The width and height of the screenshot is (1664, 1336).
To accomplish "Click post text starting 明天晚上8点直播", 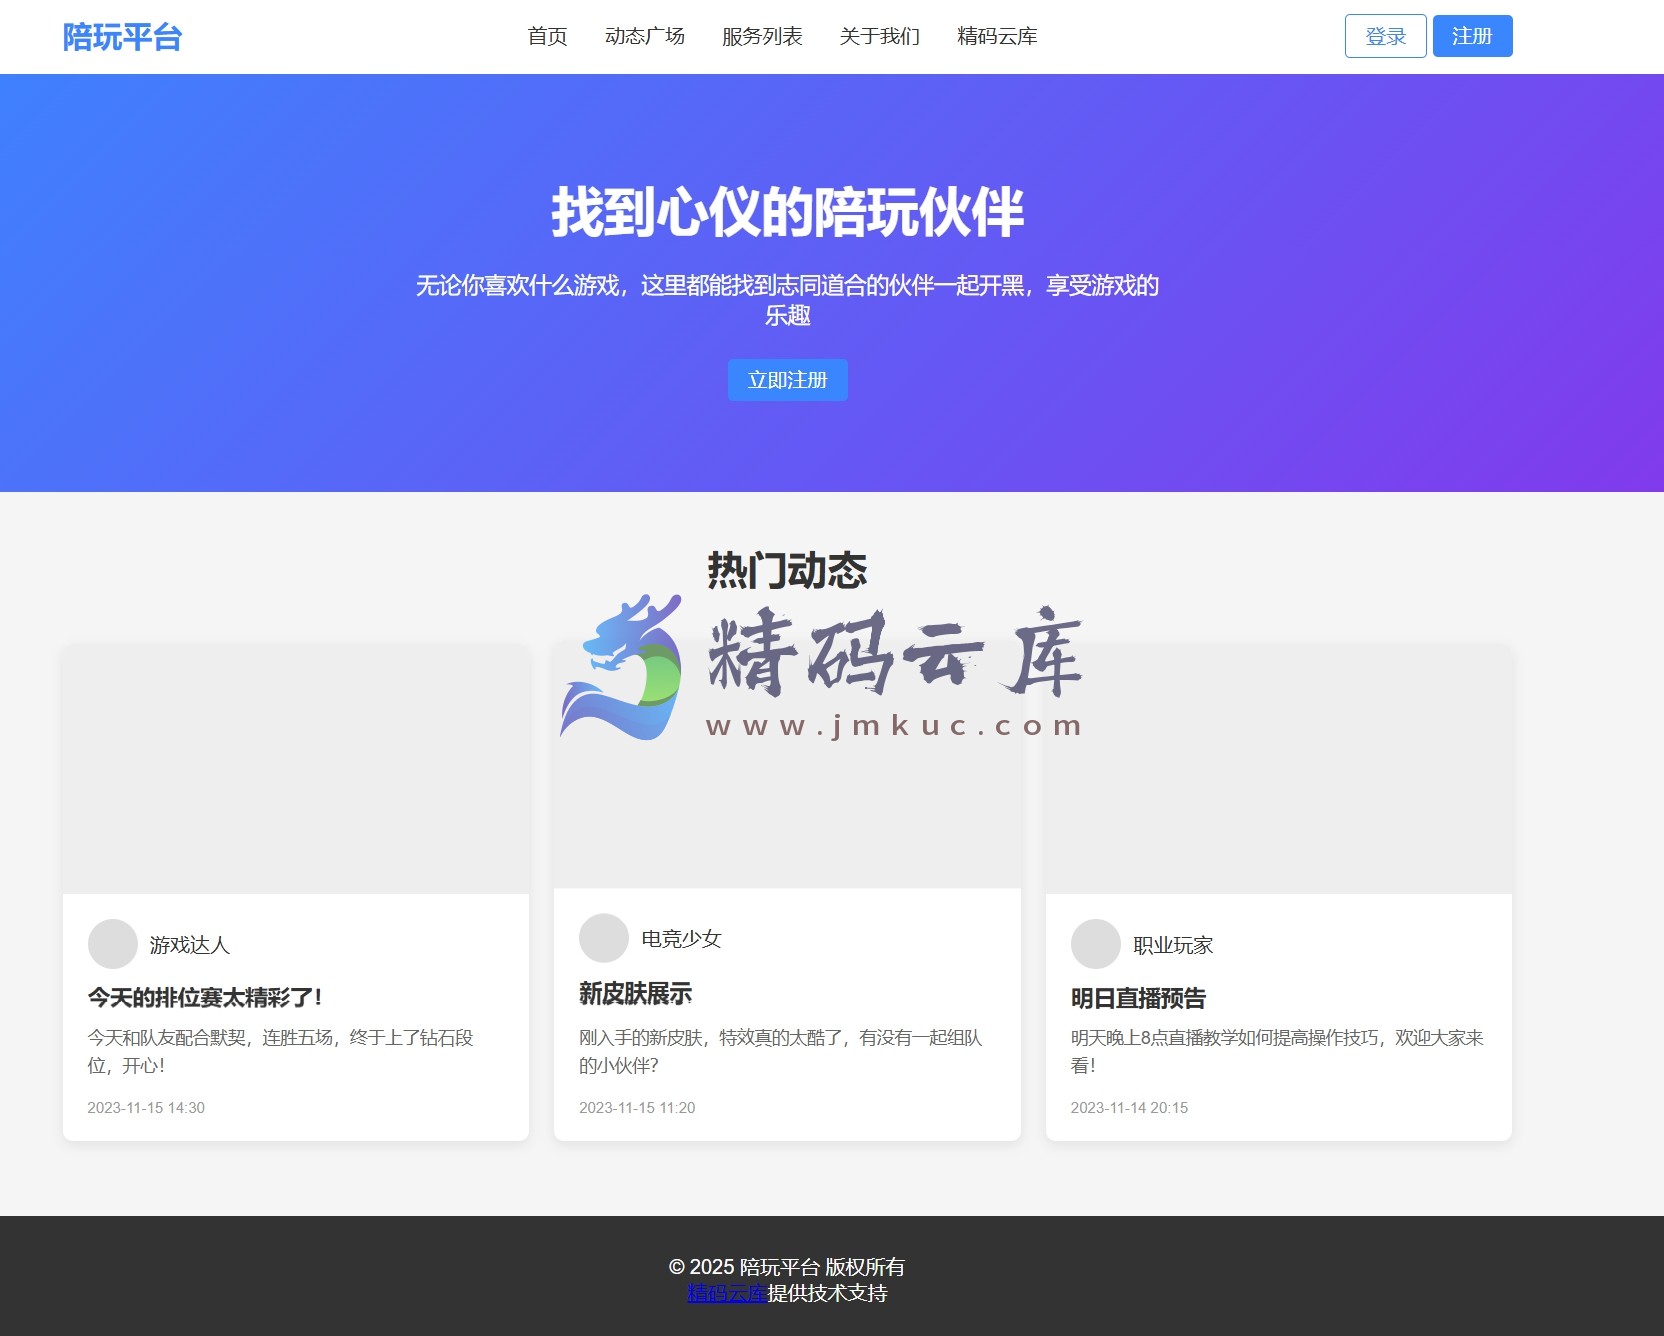I will pos(1277,1051).
